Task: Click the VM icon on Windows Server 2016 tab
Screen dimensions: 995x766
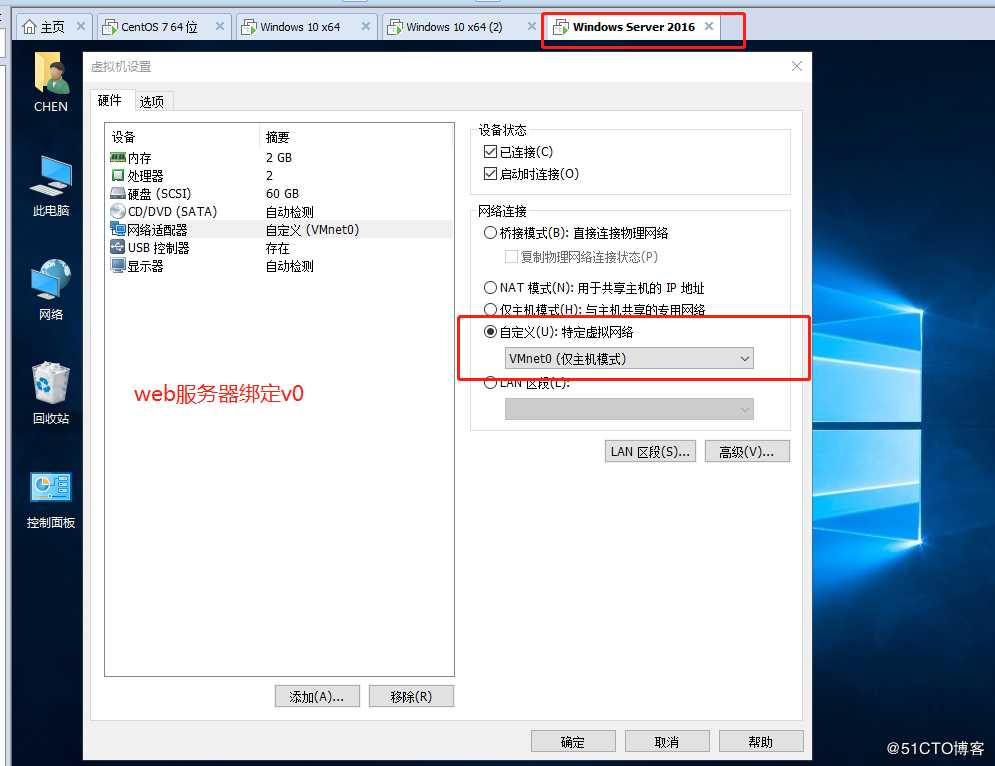Action: 560,27
